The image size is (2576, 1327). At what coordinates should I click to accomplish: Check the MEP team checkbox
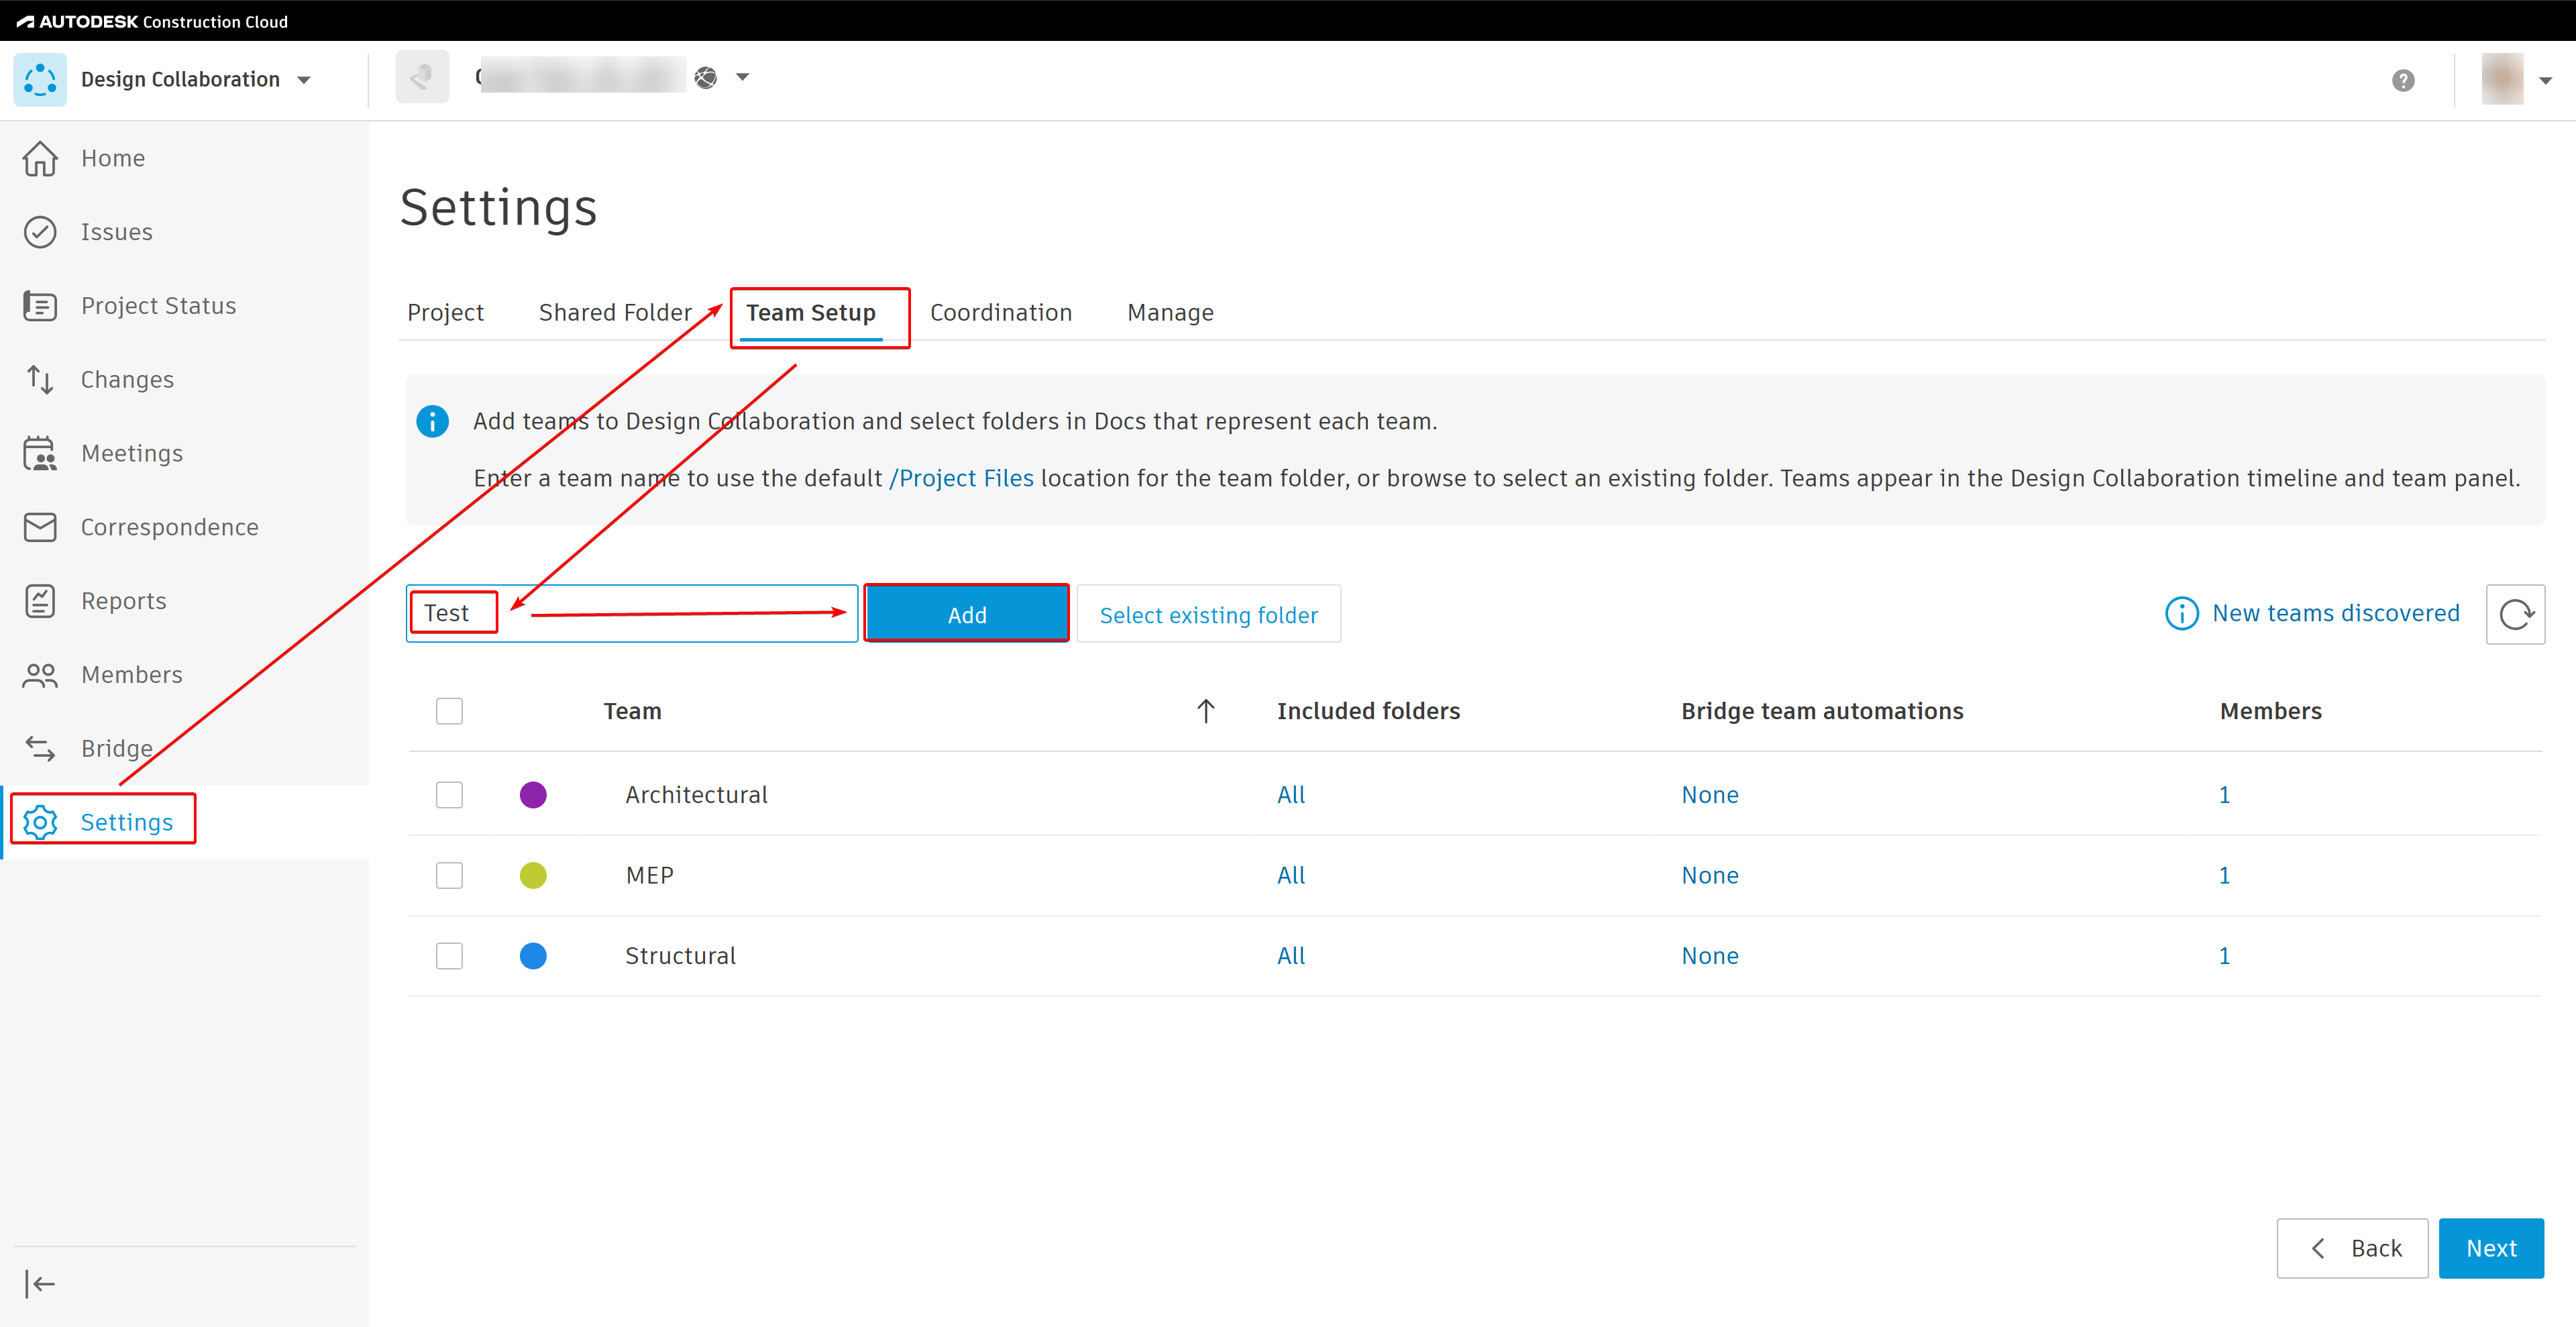click(x=449, y=875)
